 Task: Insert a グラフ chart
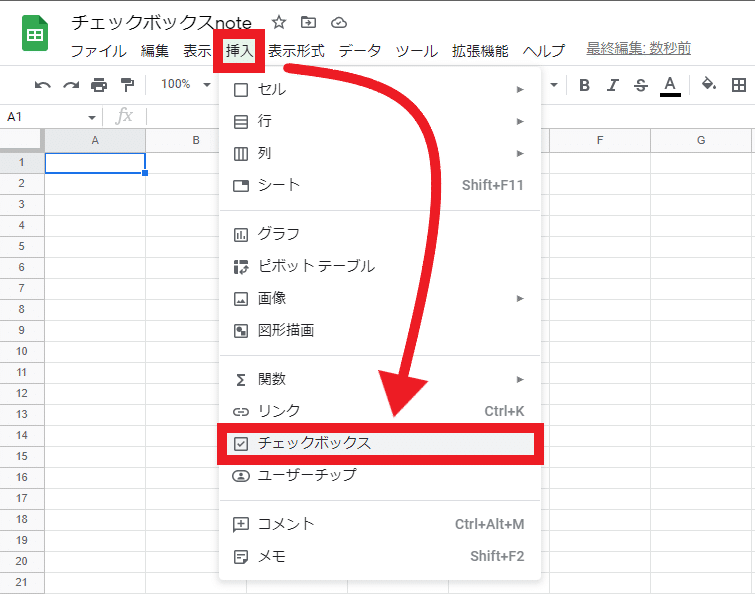click(x=379, y=234)
